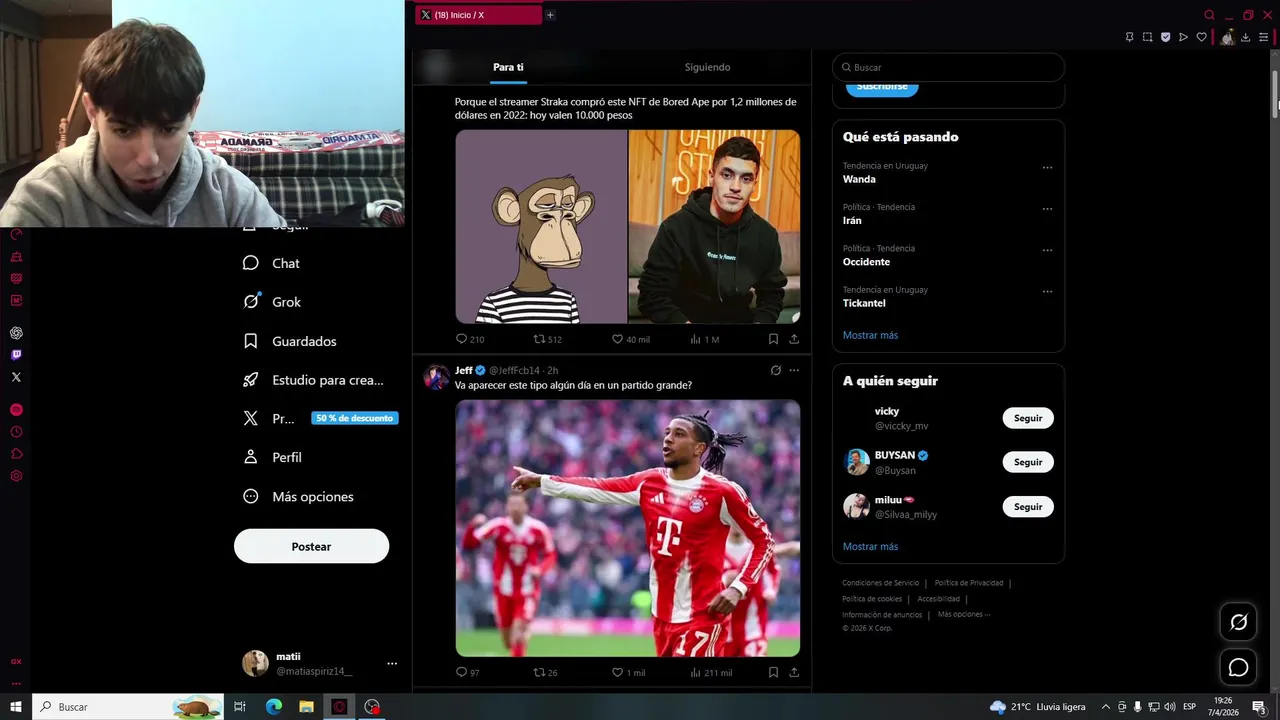Open the pinboards pin icon

[x=1129, y=37]
